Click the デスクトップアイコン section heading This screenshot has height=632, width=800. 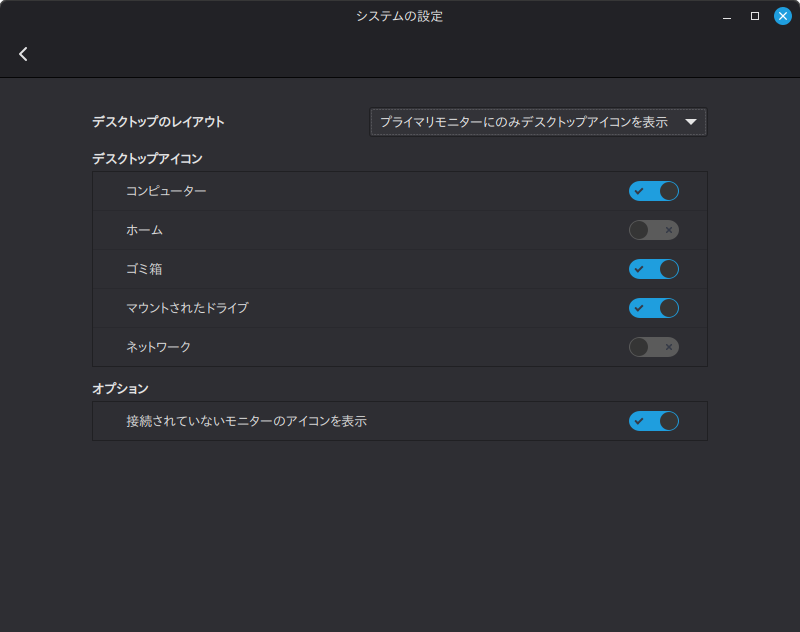(147, 158)
